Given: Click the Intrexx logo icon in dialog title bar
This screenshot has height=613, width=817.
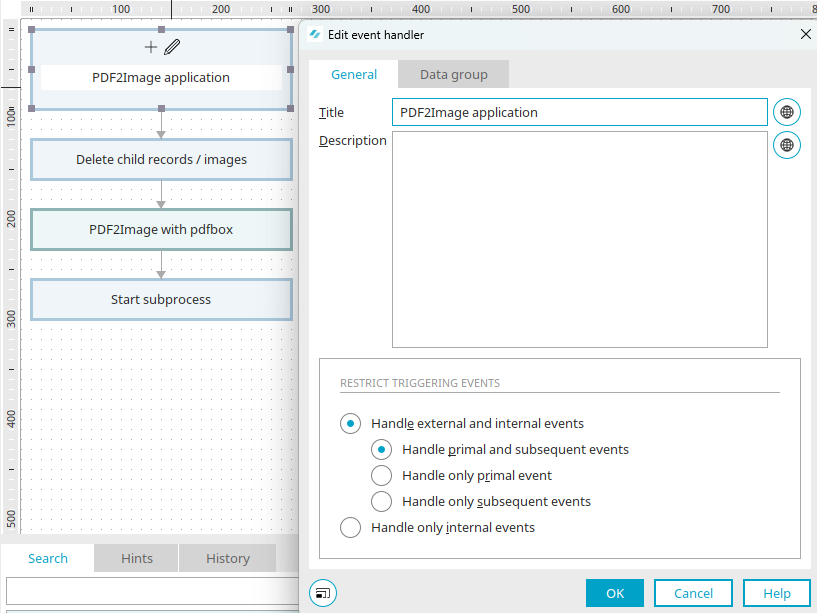Looking at the screenshot, I should 315,34.
